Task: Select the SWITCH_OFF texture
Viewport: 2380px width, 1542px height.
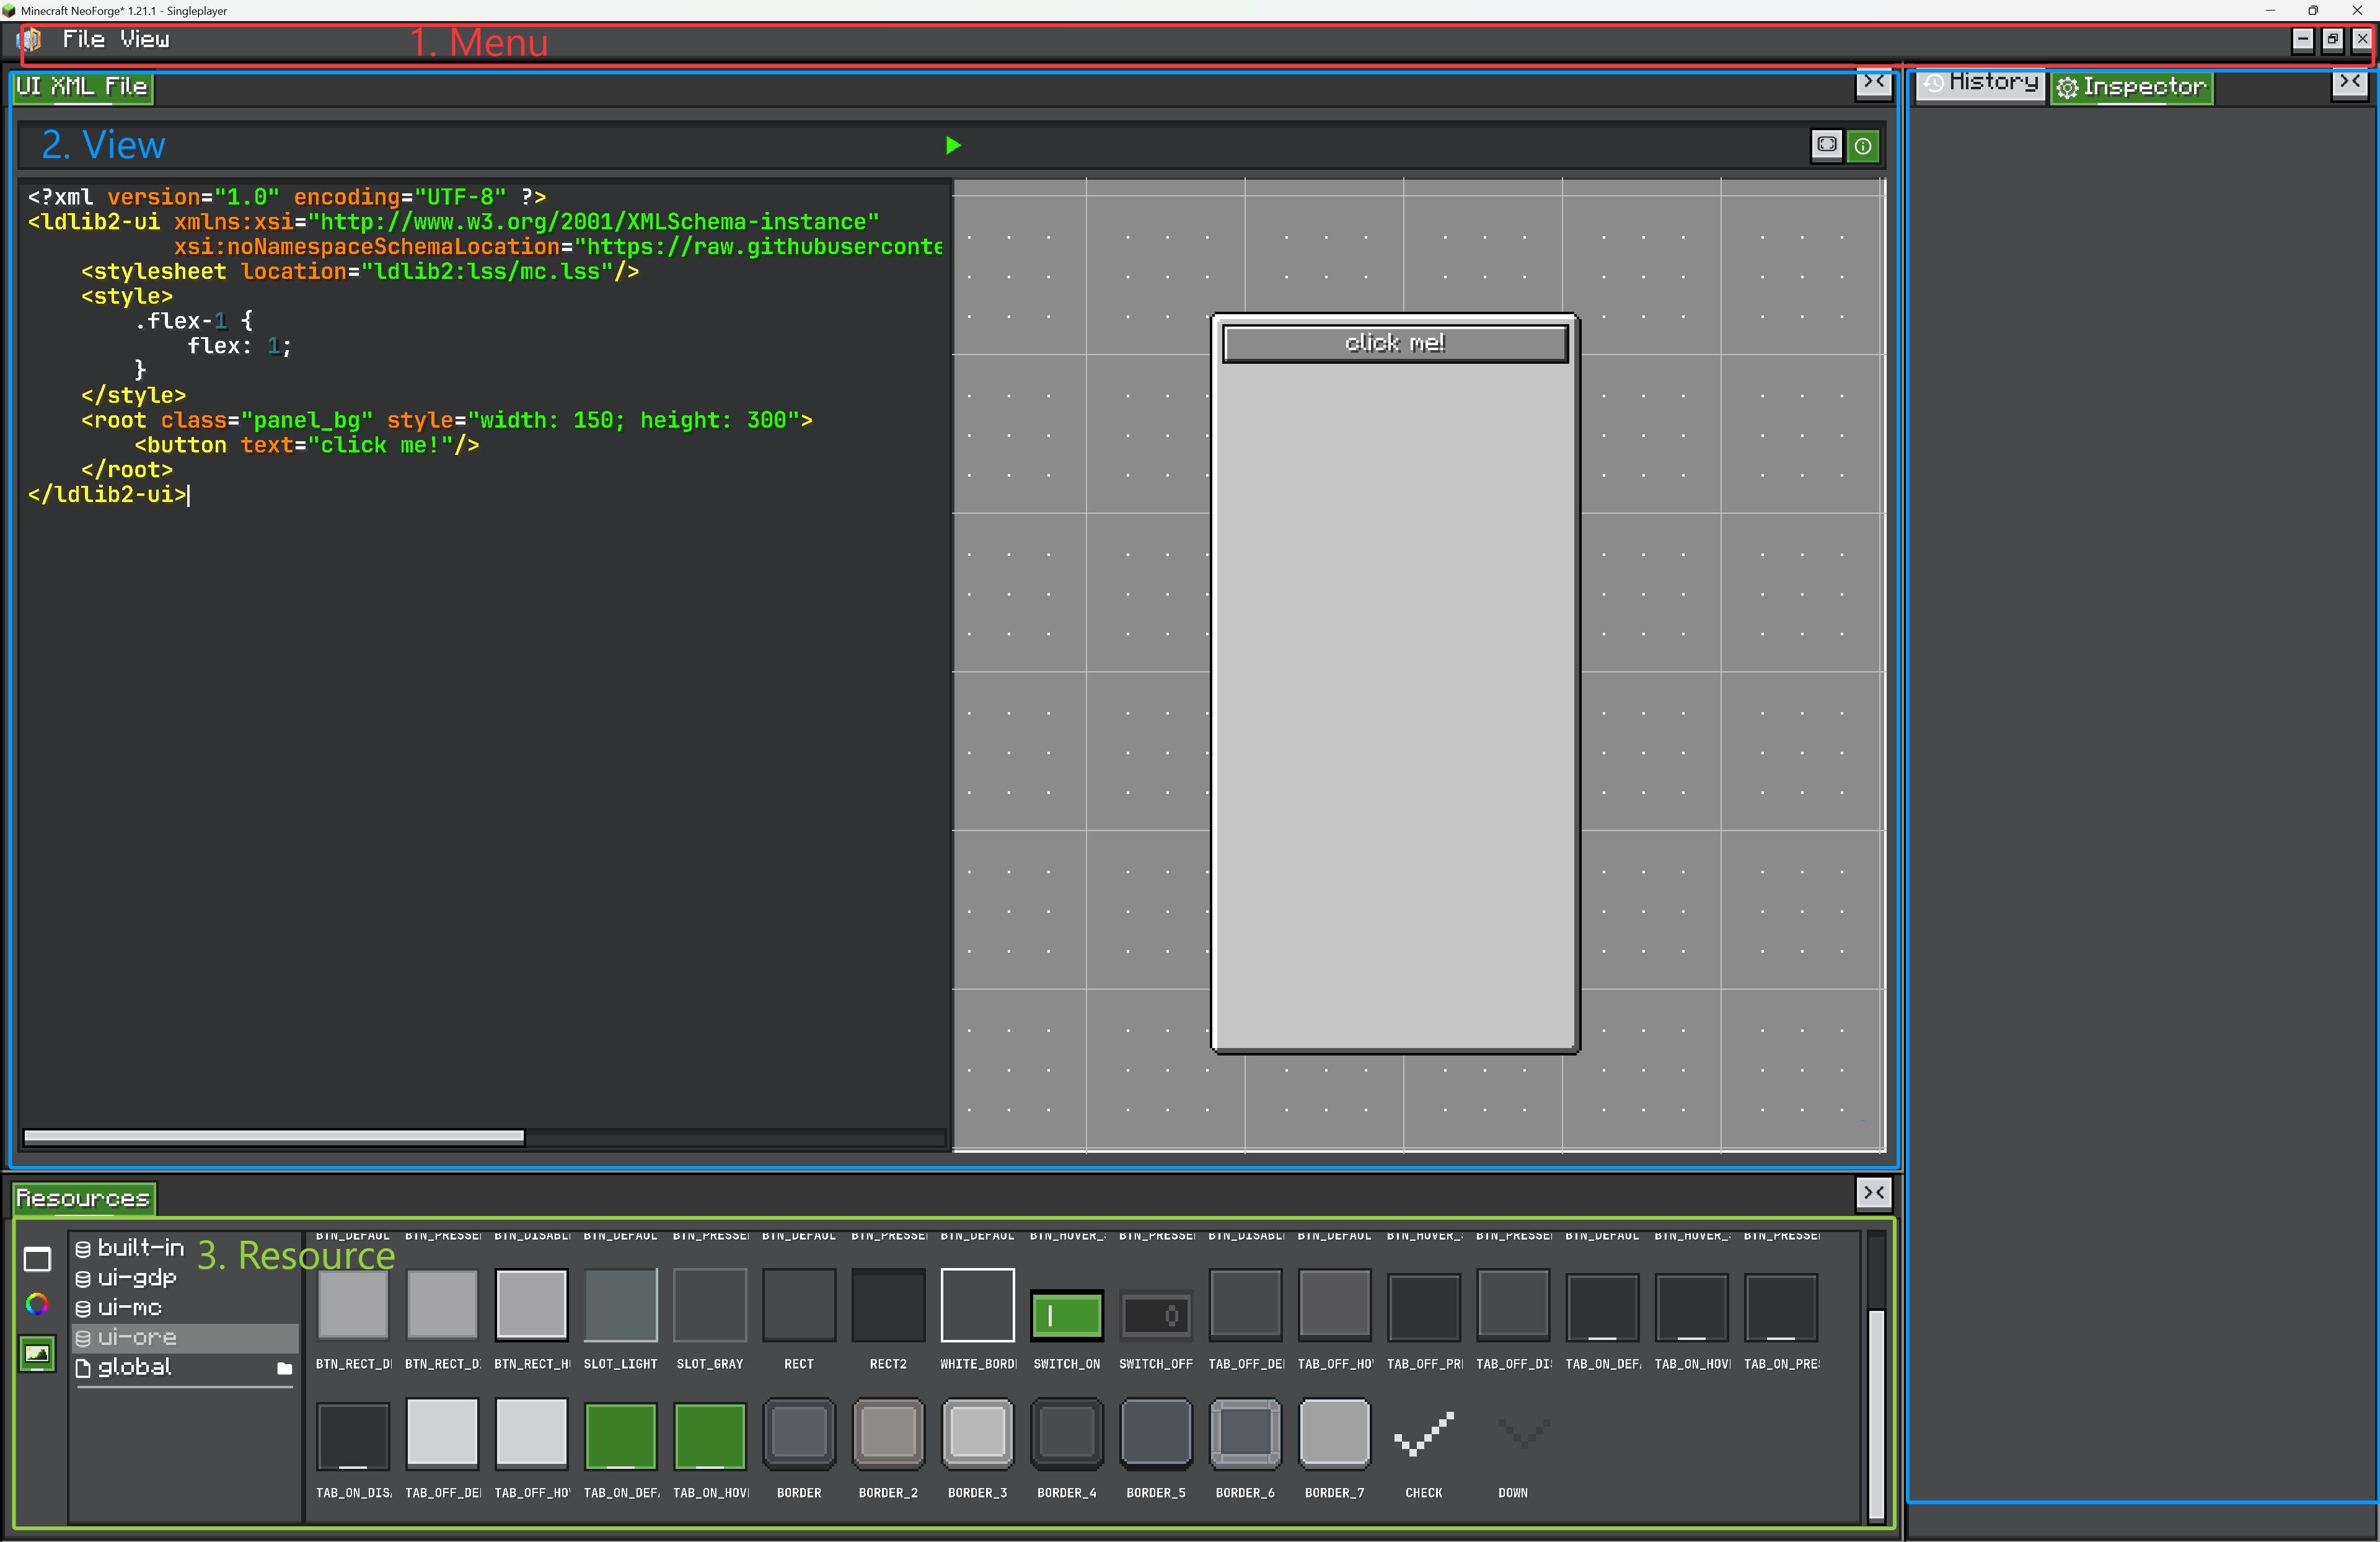Action: [1156, 1316]
